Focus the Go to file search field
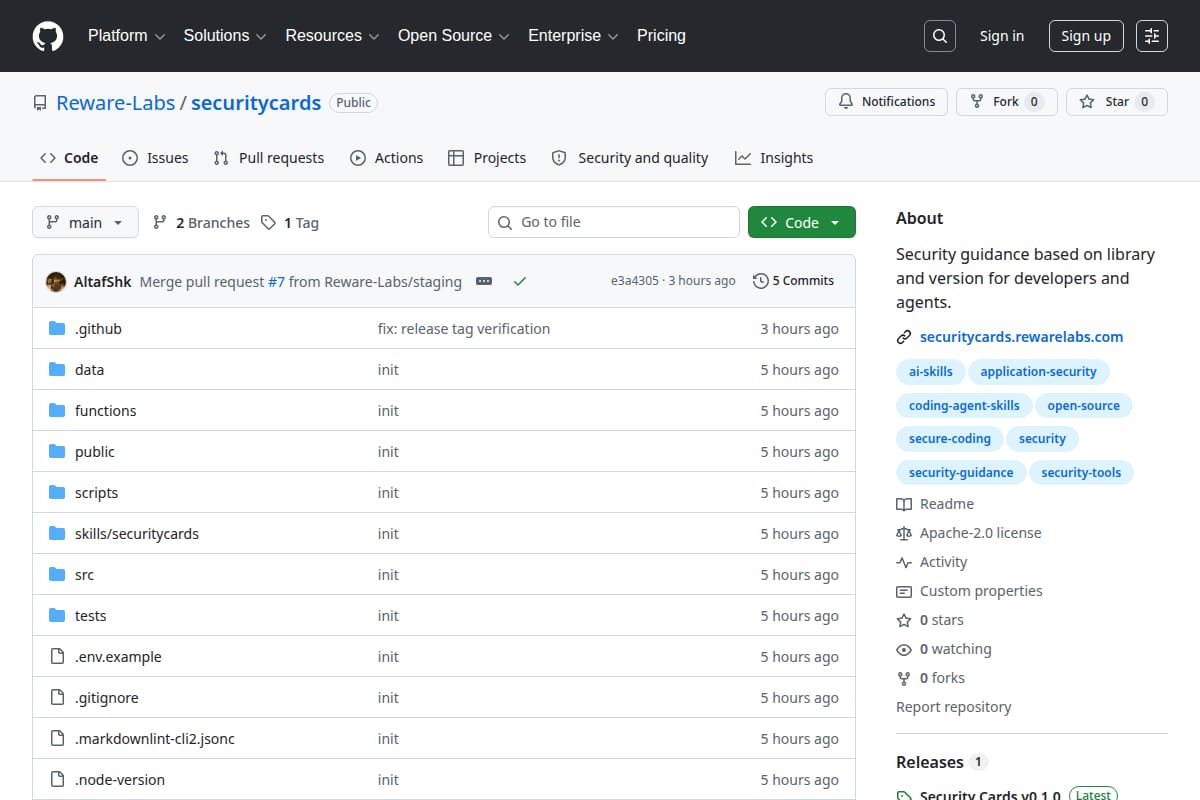1200x800 pixels. coord(614,222)
